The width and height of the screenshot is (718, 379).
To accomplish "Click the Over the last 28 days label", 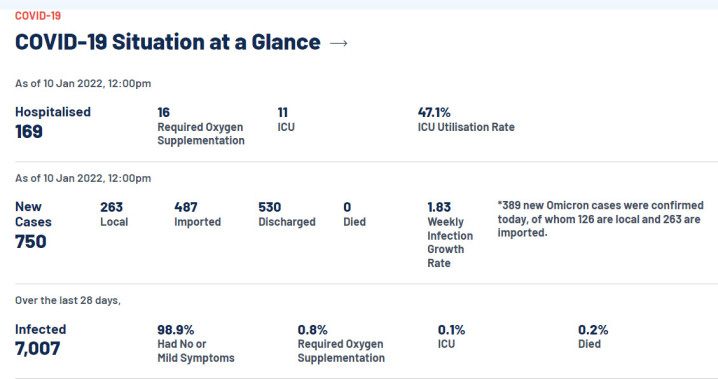I will (68, 300).
